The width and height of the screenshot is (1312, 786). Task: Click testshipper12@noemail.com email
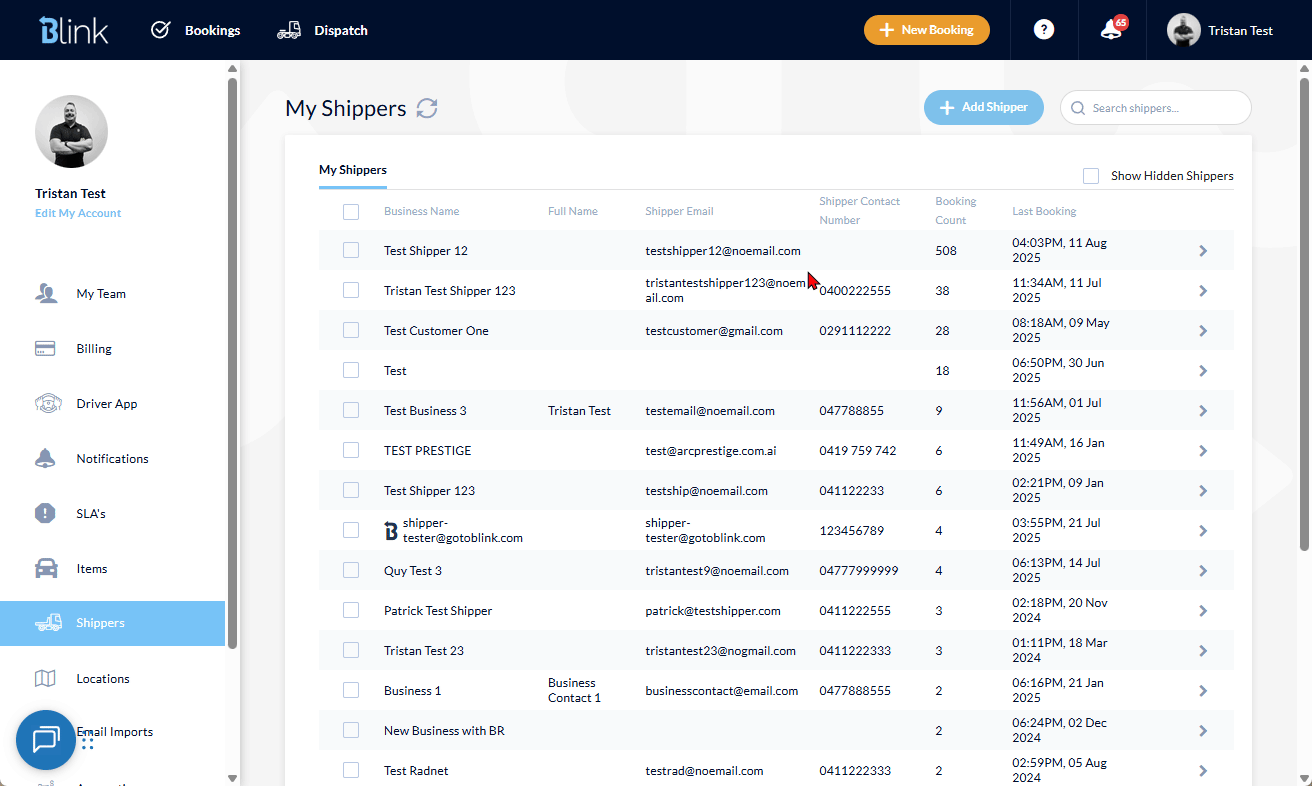(x=723, y=251)
